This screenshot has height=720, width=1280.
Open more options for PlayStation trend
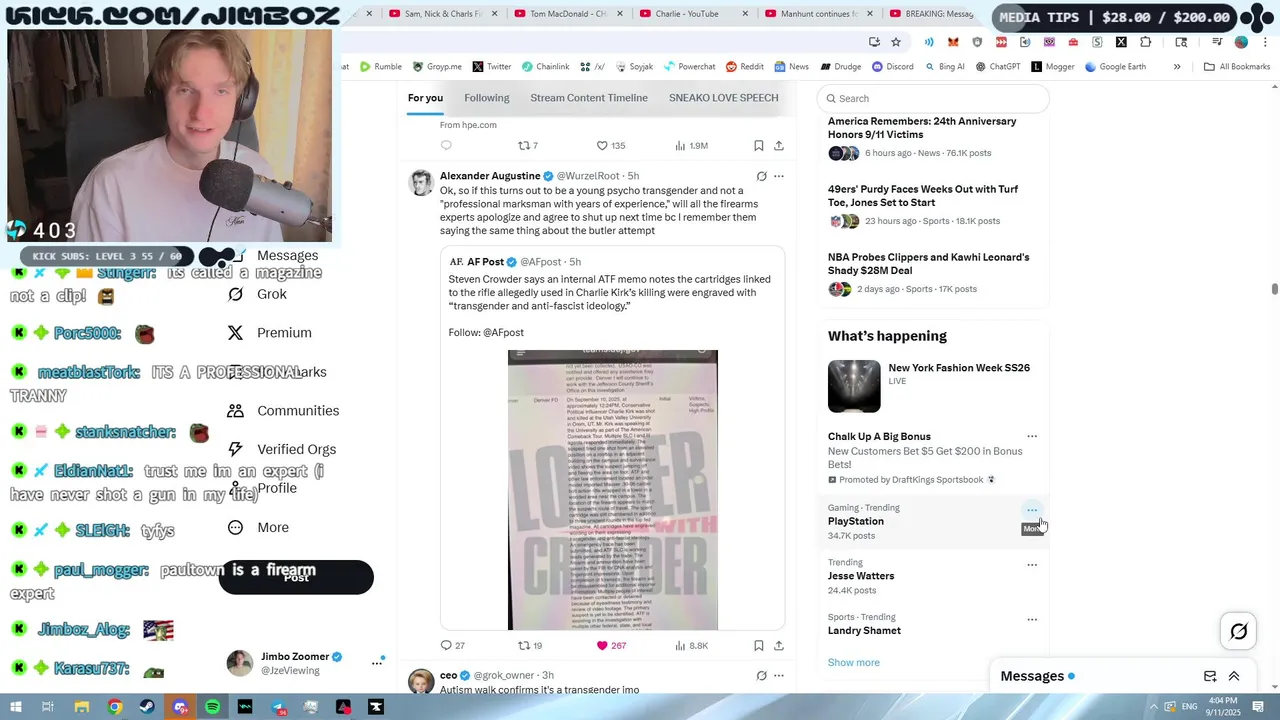(1032, 510)
